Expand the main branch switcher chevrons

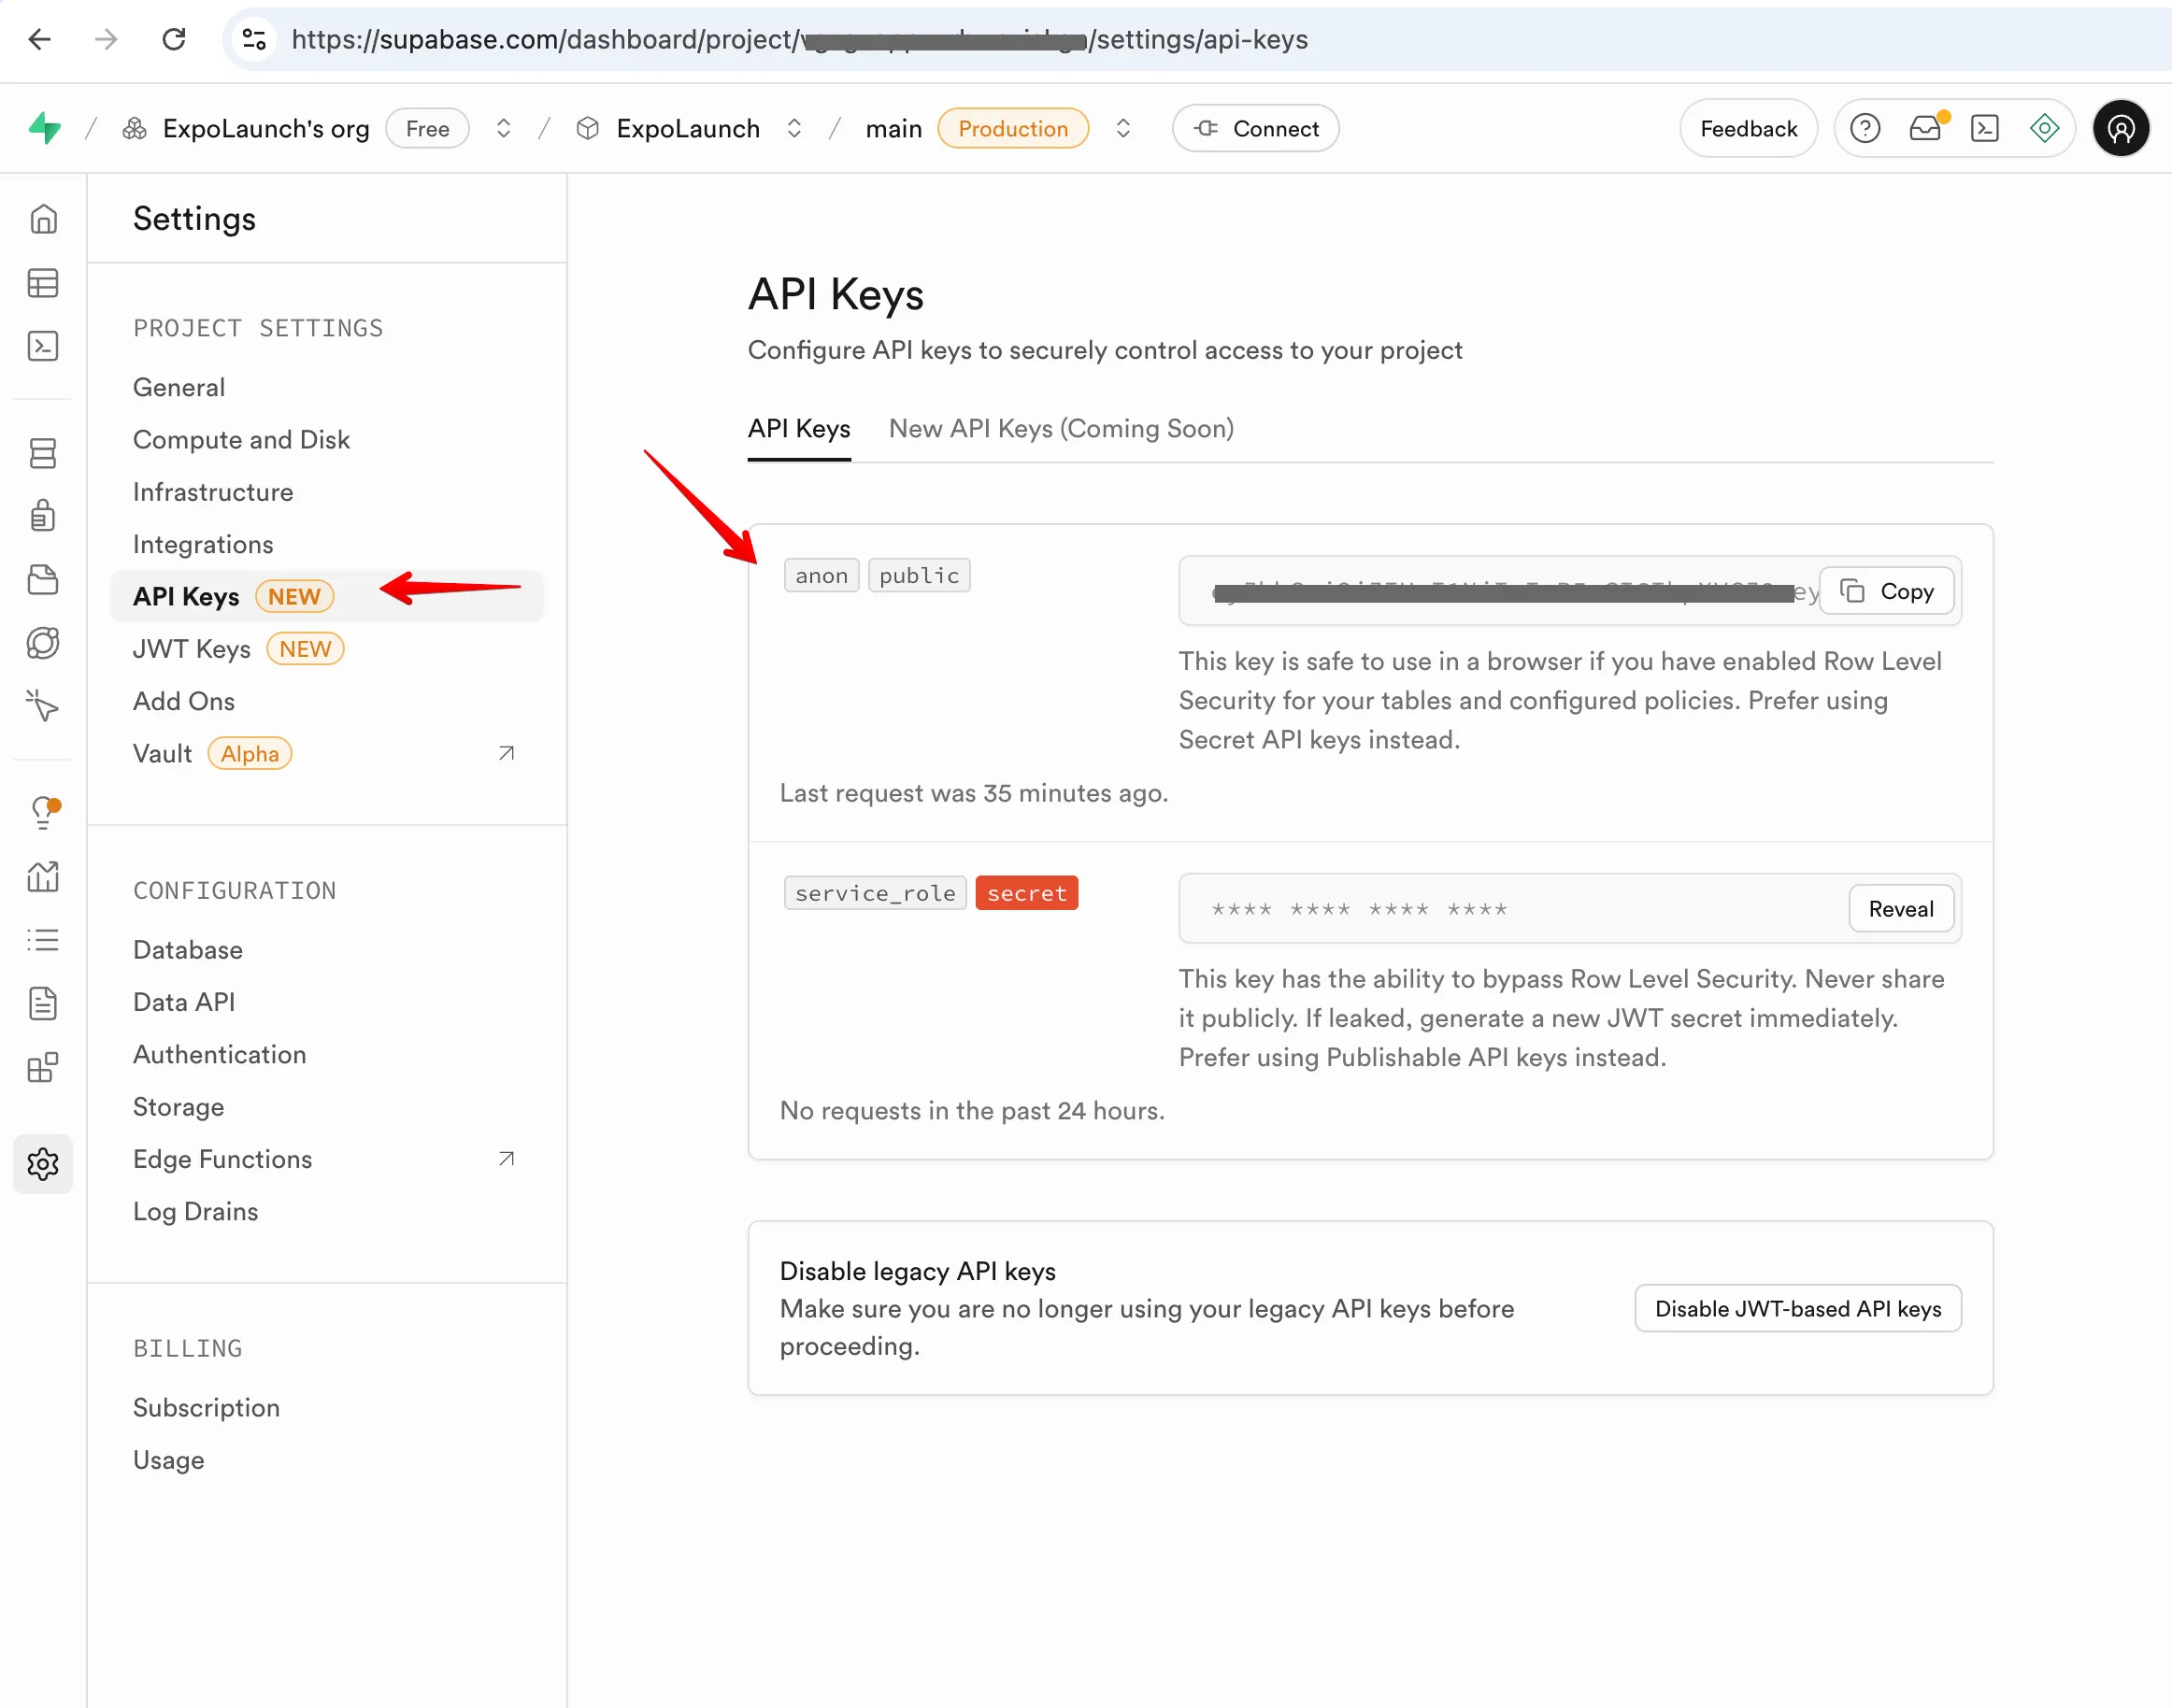coord(1123,128)
